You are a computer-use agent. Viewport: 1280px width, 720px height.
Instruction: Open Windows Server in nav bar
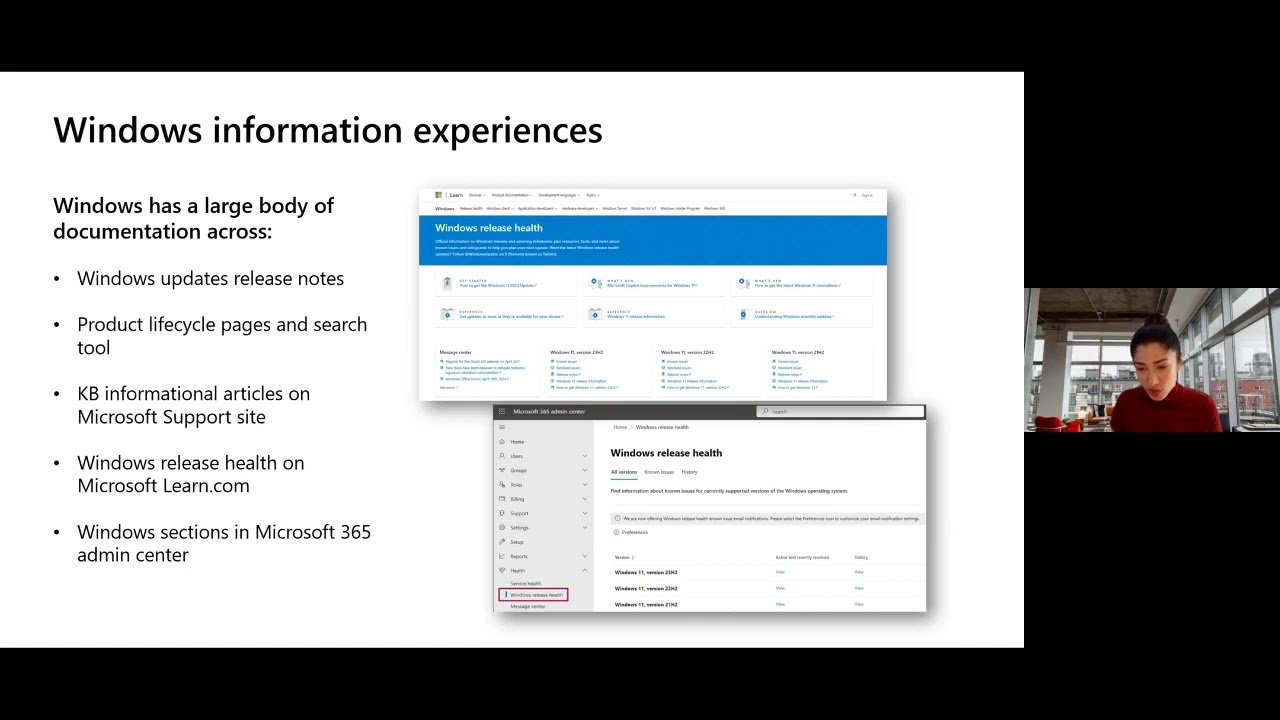[x=615, y=209]
